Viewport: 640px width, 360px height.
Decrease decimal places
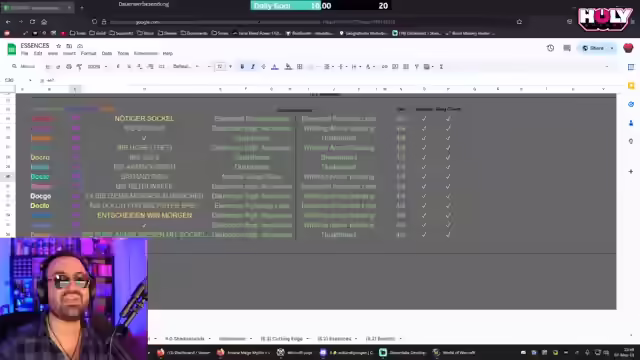(x=140, y=67)
